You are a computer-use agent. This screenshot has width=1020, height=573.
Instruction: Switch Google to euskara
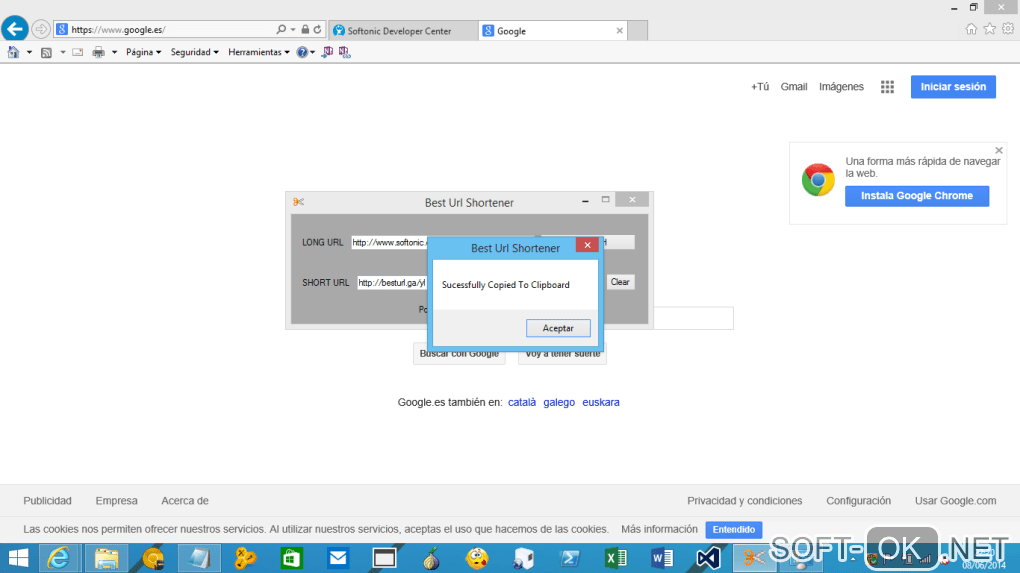coord(600,402)
